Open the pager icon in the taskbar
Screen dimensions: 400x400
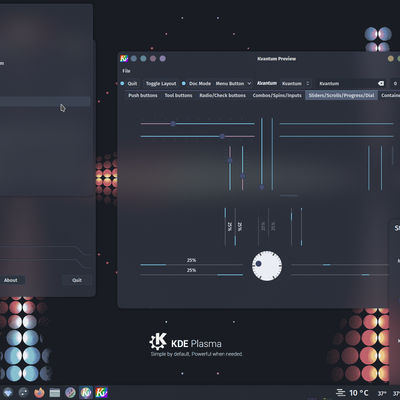(23, 392)
